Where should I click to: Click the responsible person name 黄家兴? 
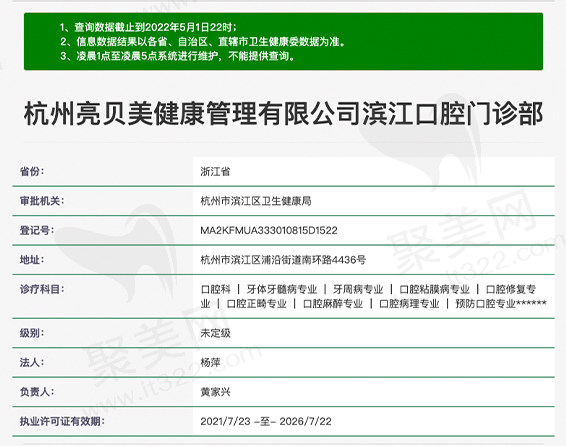[215, 392]
